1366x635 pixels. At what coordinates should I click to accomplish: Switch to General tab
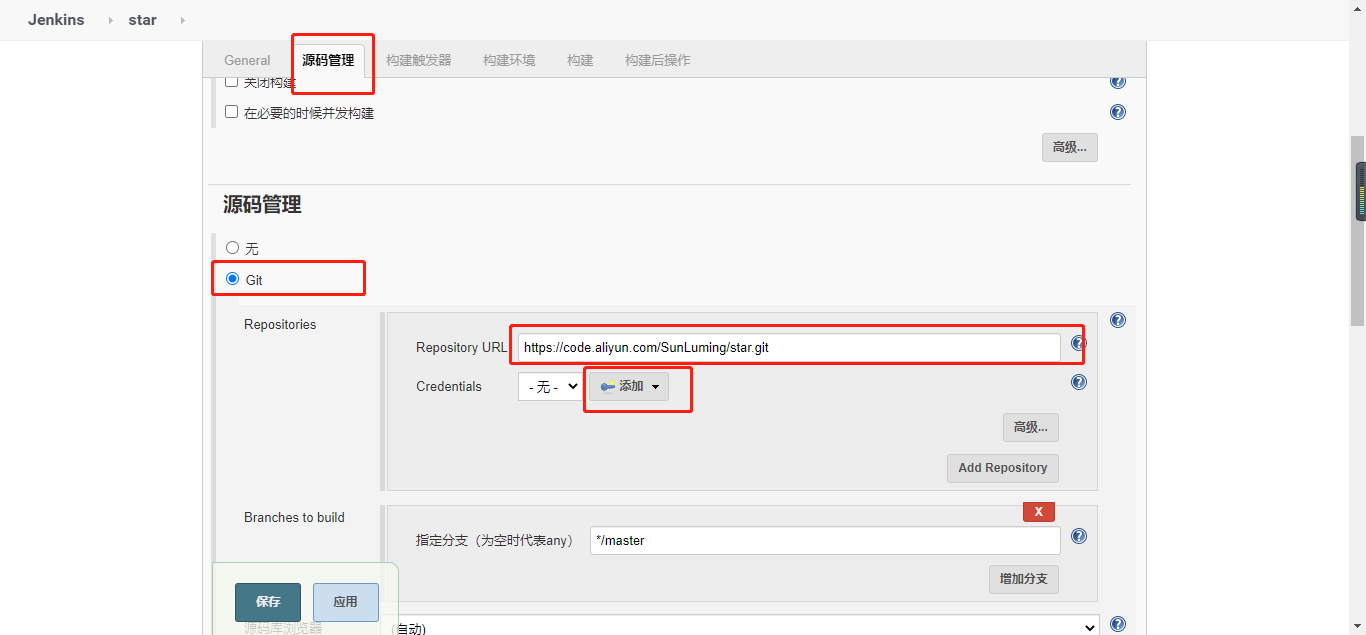(x=247, y=60)
